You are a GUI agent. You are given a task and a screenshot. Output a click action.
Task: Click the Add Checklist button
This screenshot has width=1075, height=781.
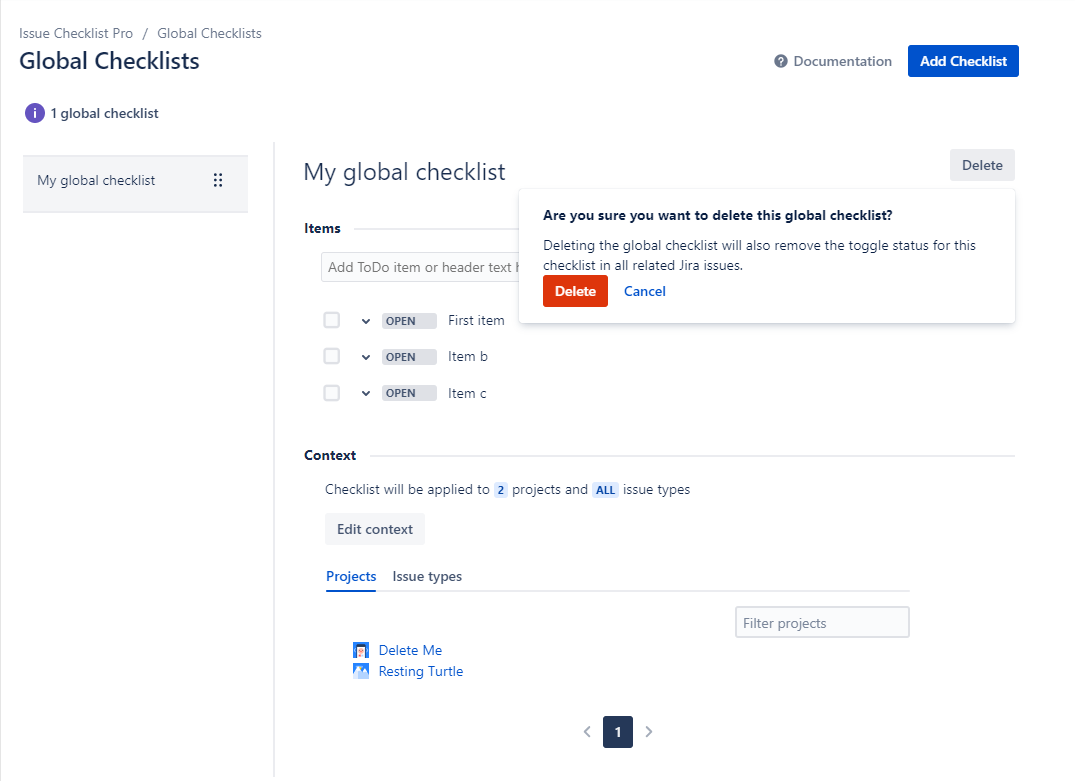tap(963, 61)
